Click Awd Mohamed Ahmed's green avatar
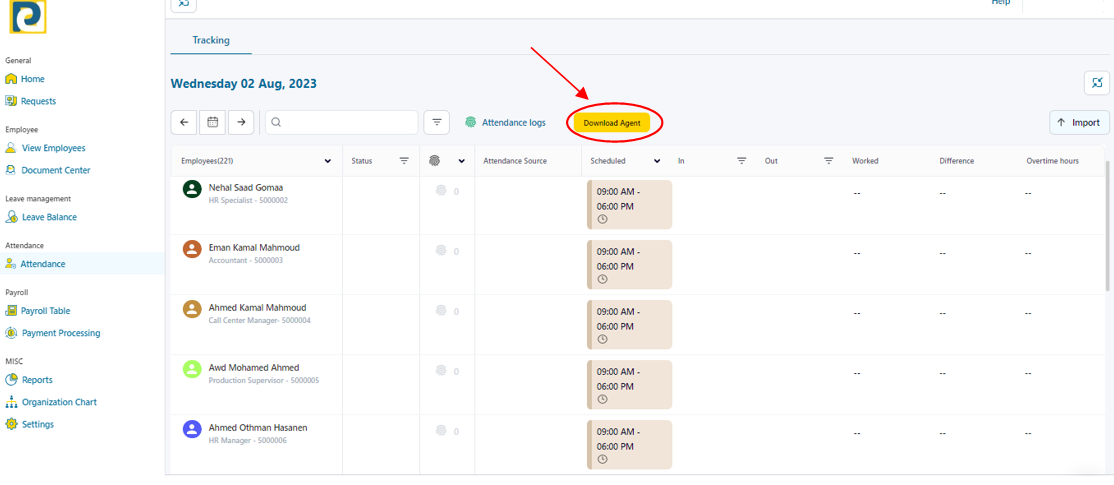Viewport: 1114px width, 485px height. pyautogui.click(x=192, y=369)
